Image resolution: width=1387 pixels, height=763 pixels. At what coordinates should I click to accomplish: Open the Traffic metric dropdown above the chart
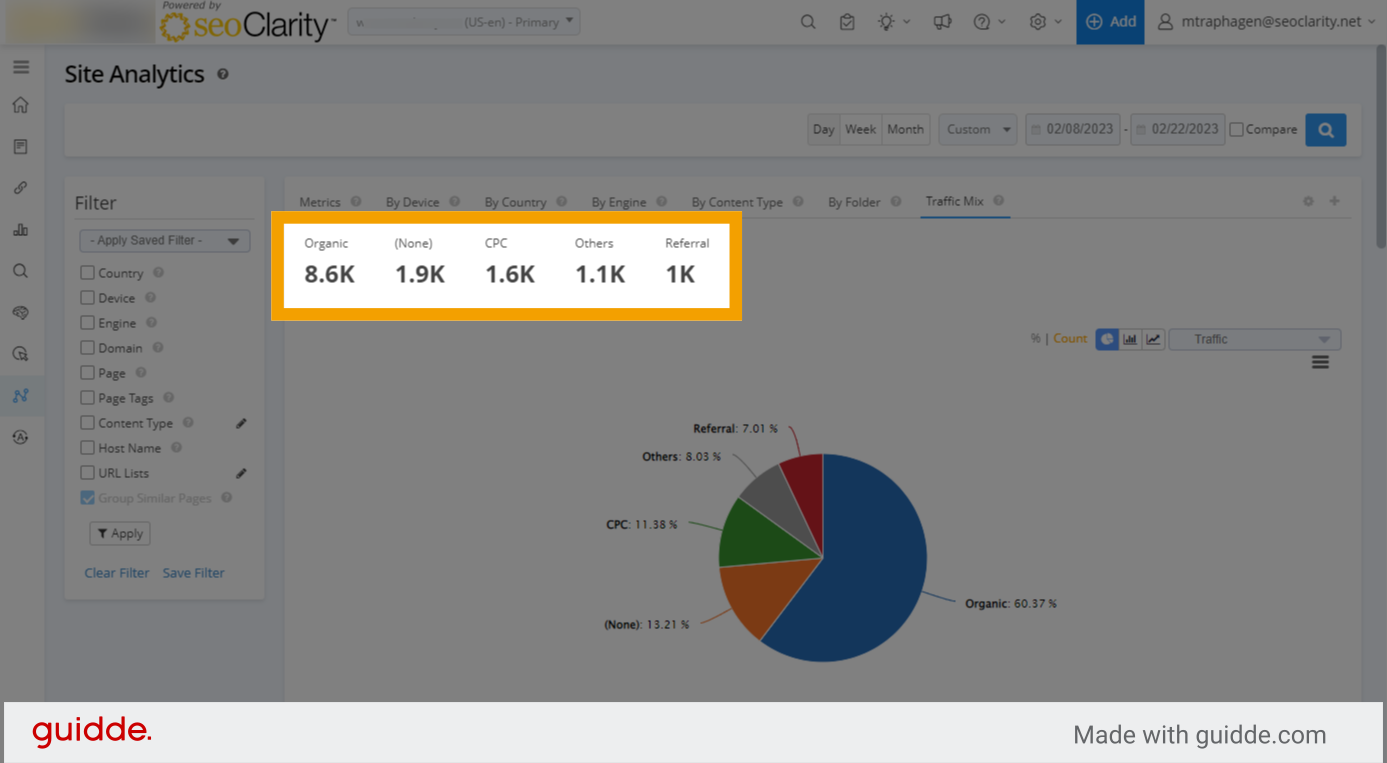(x=1254, y=339)
